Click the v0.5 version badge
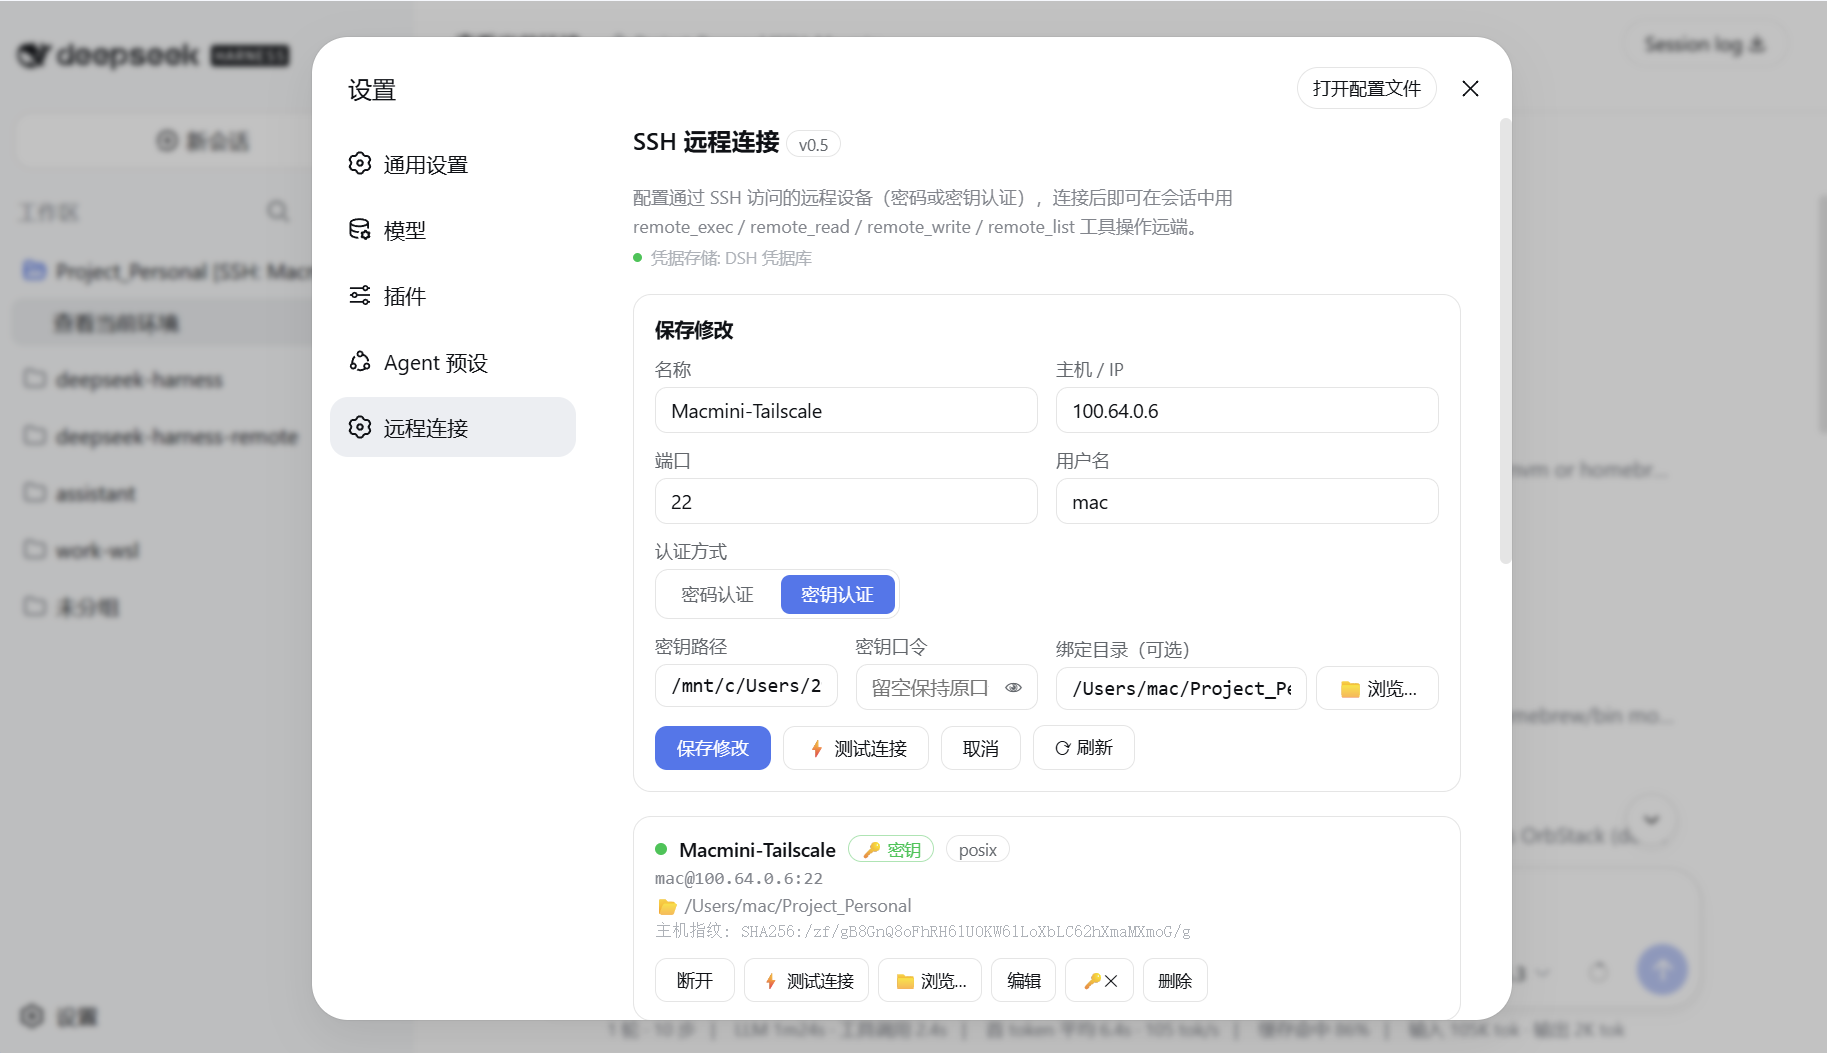1827x1053 pixels. [813, 144]
